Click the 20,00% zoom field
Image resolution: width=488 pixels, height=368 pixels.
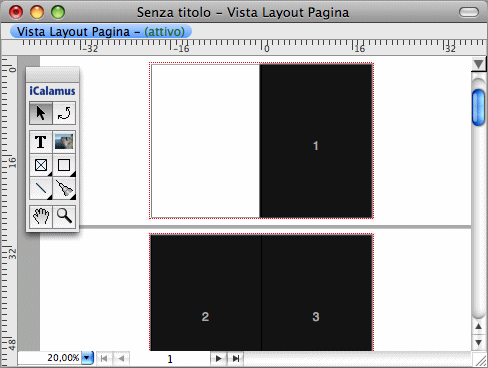pyautogui.click(x=50, y=358)
